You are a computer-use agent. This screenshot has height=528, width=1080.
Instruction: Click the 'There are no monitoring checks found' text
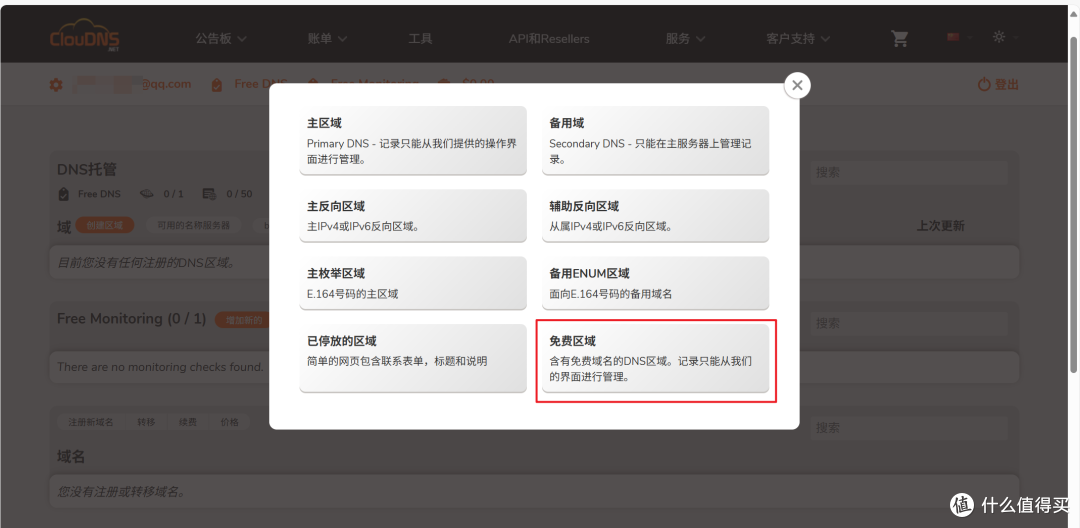pyautogui.click(x=160, y=367)
